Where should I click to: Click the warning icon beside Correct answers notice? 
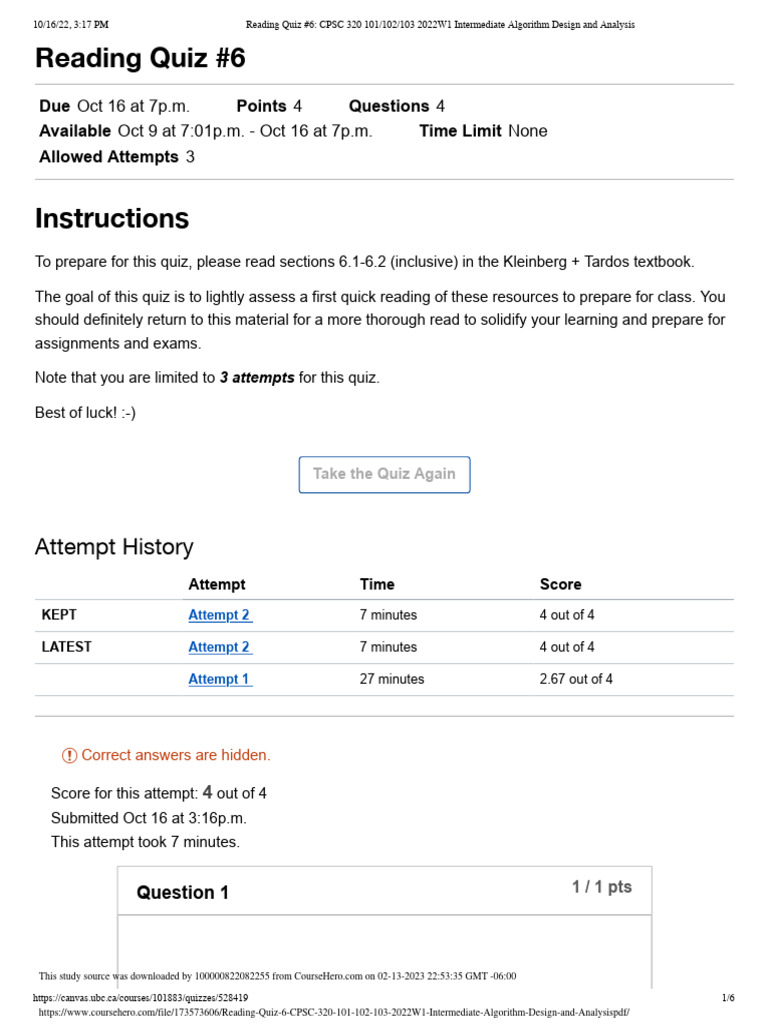pyautogui.click(x=69, y=756)
